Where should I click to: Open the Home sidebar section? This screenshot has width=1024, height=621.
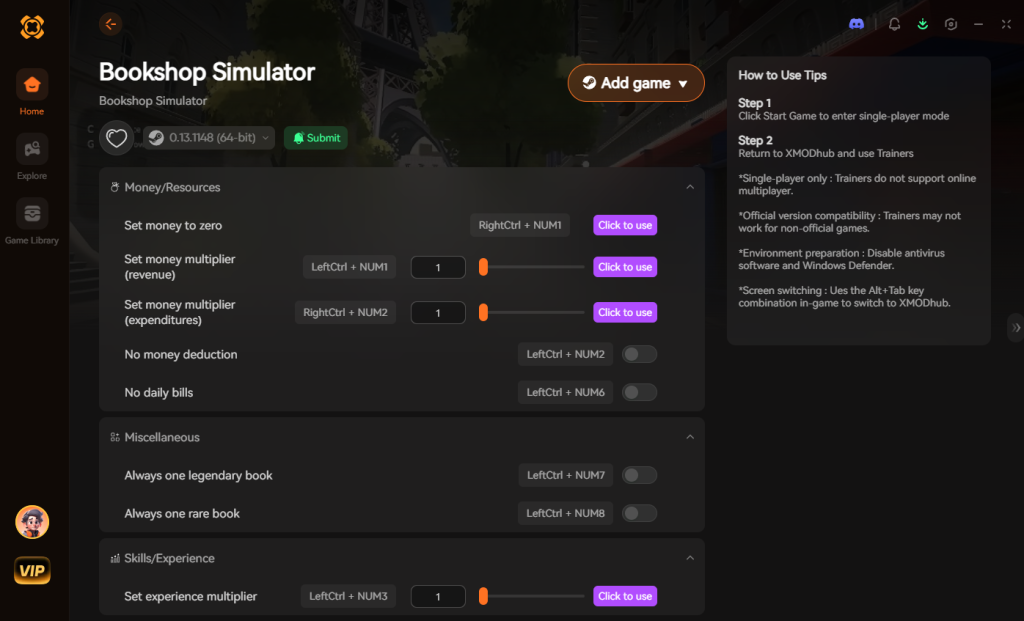pyautogui.click(x=32, y=93)
